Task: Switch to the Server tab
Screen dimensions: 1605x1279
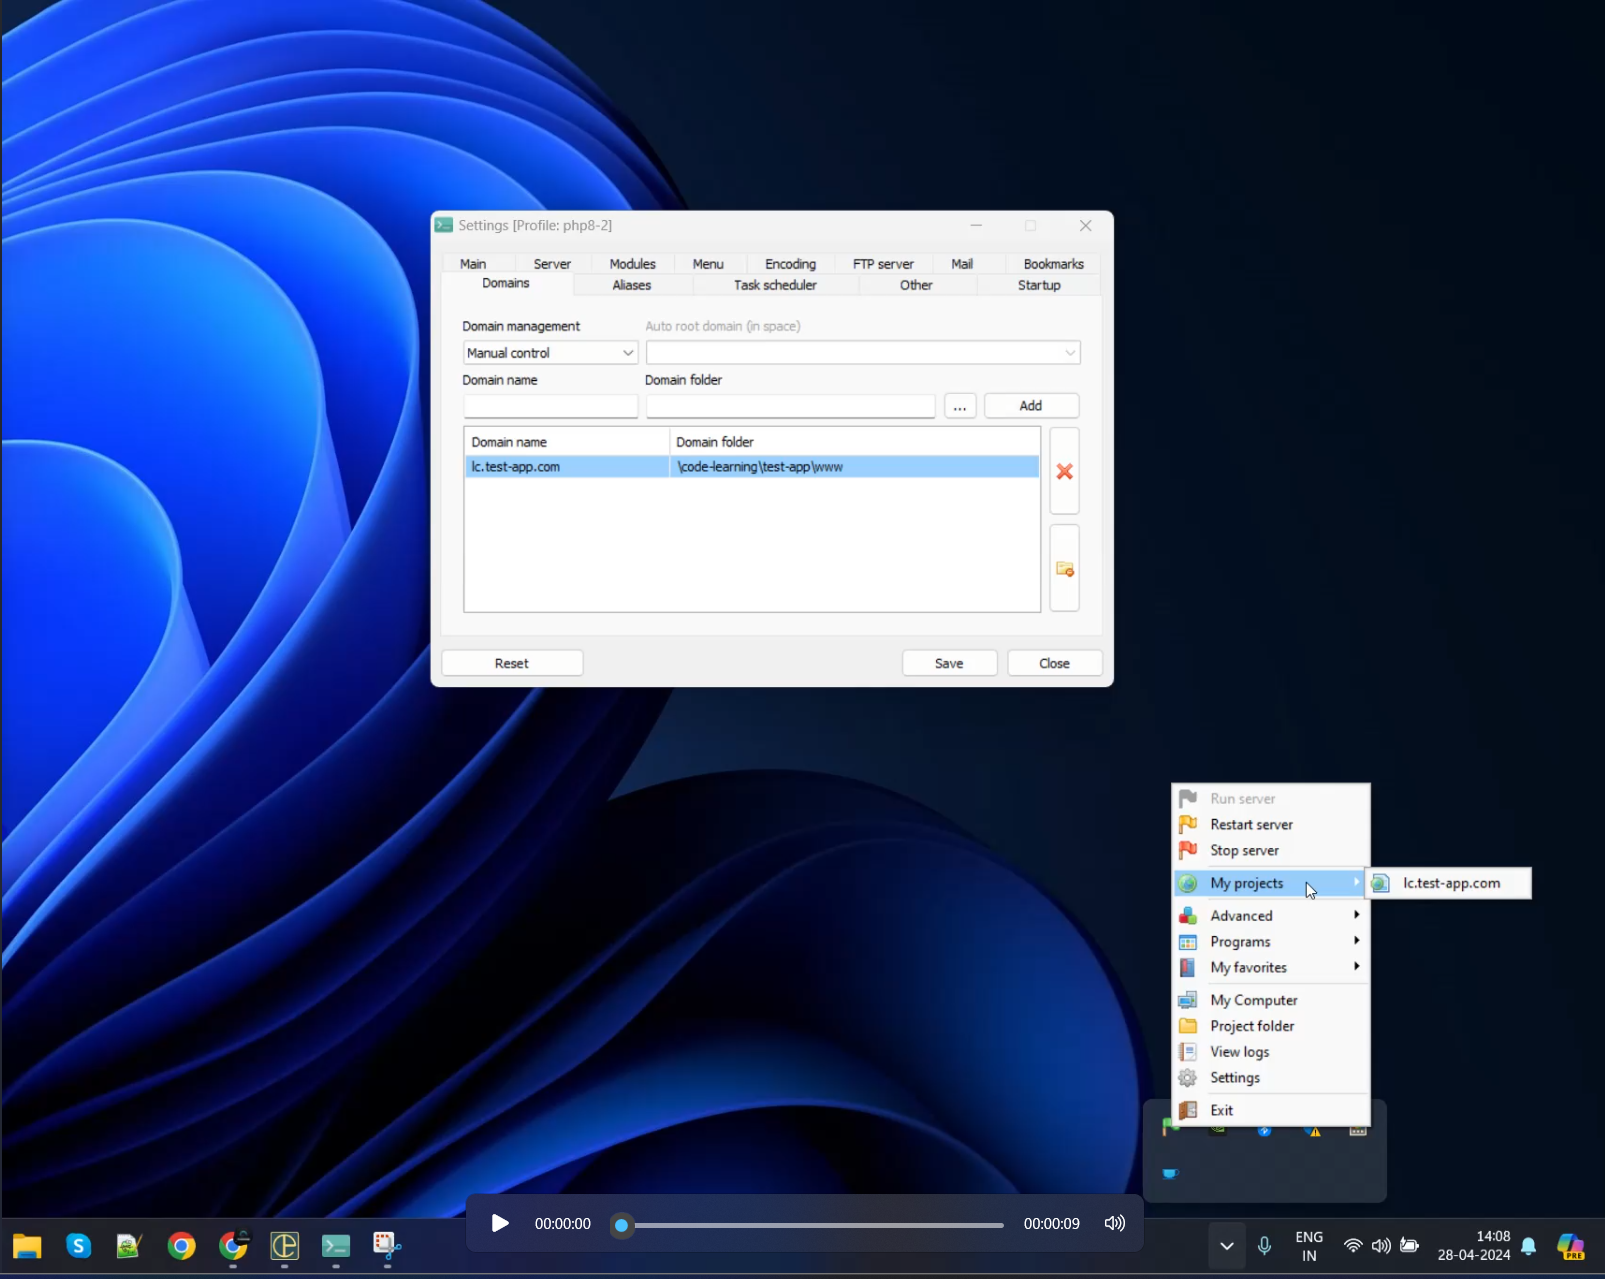Action: tap(552, 264)
